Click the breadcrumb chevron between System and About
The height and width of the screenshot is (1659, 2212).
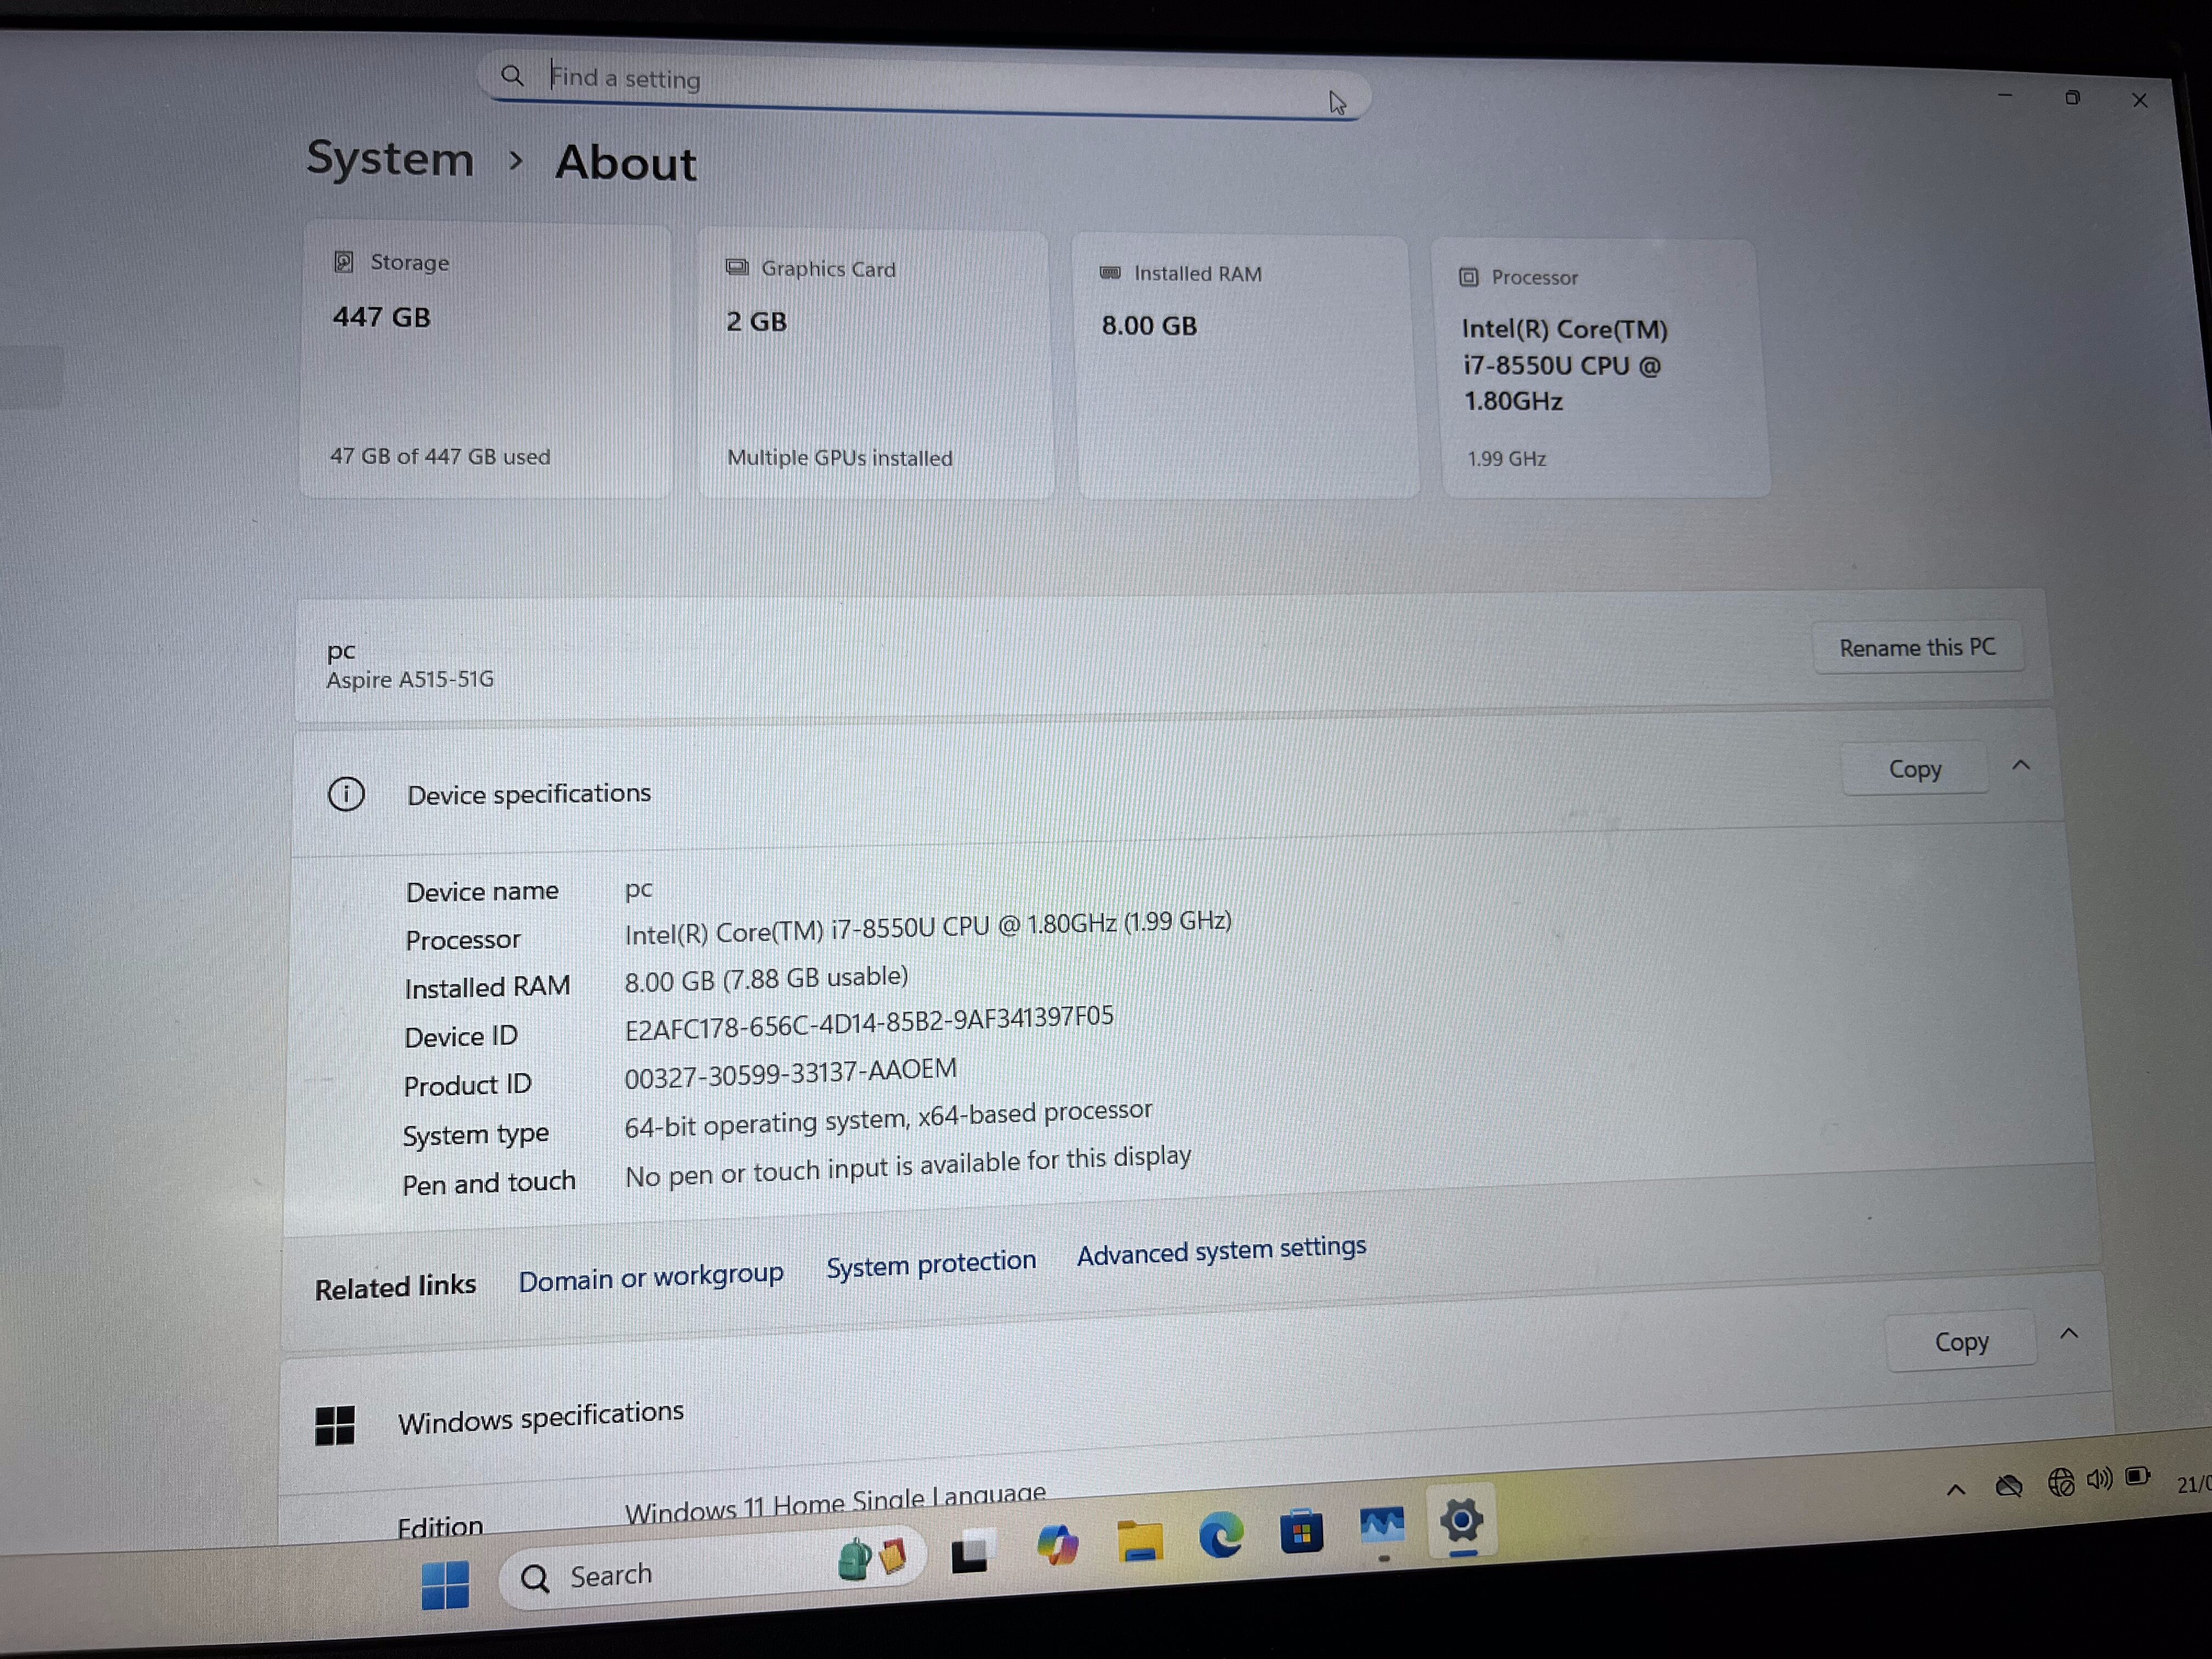click(516, 161)
